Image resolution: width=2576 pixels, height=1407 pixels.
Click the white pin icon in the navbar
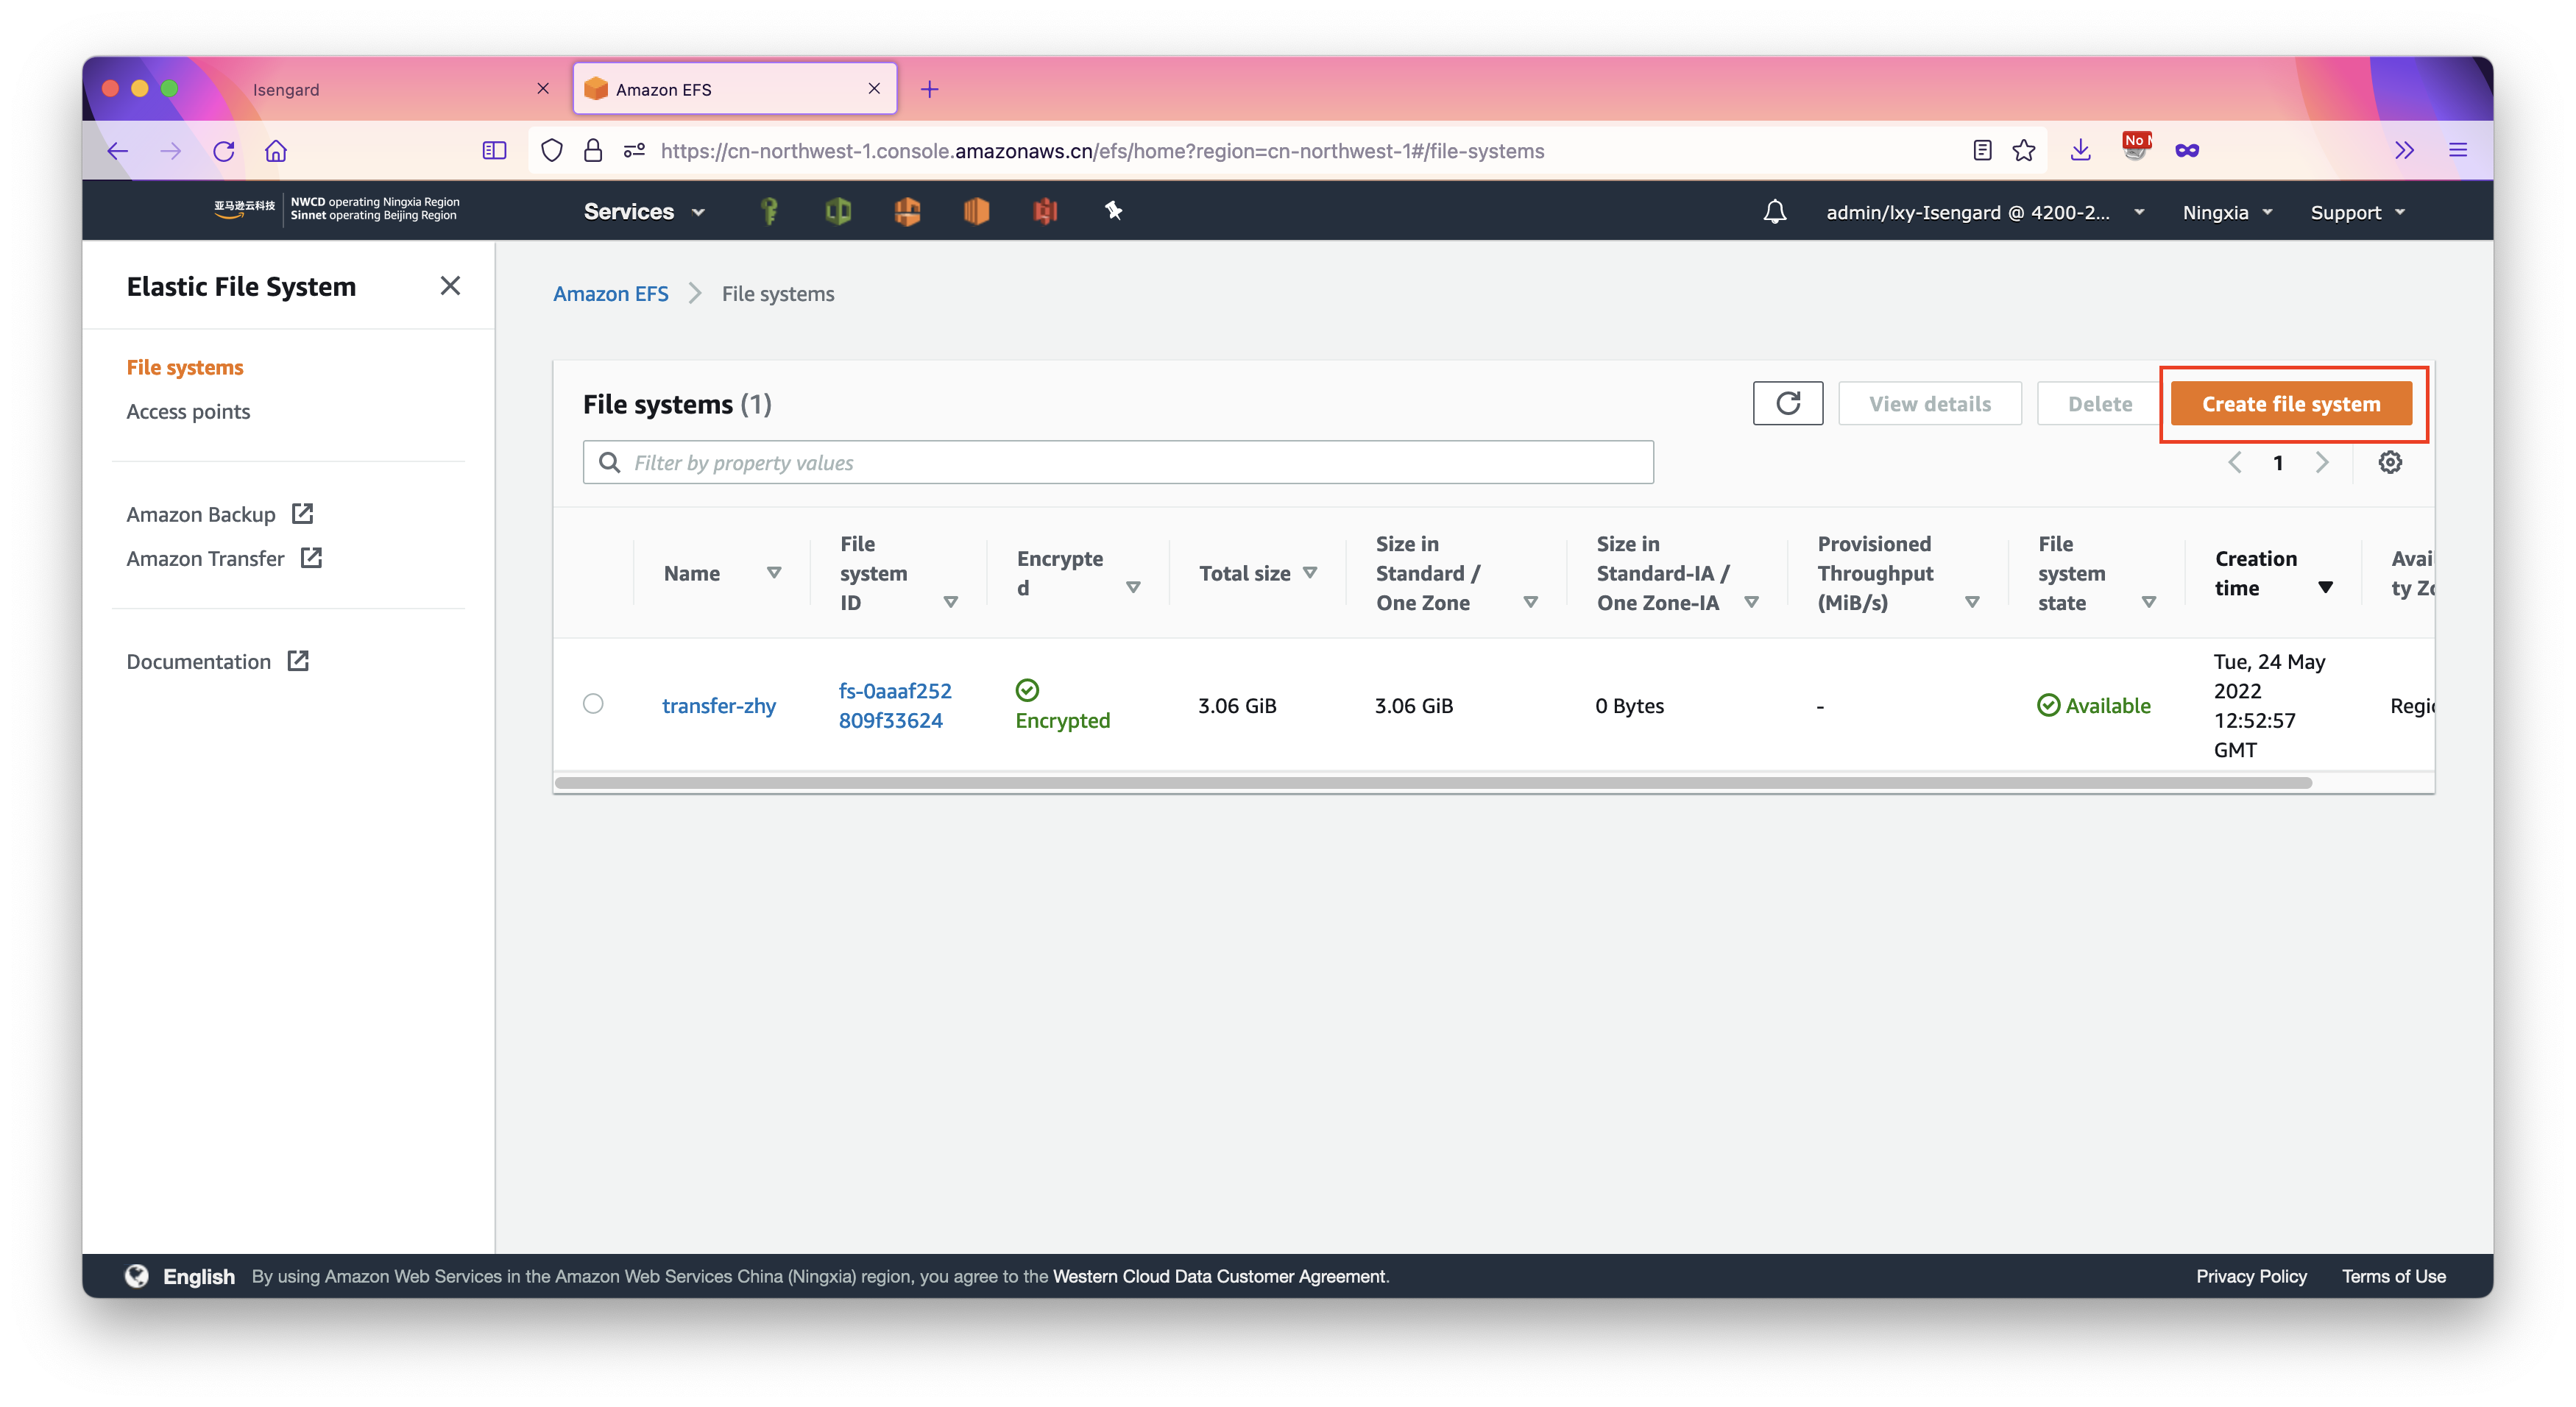(1113, 210)
